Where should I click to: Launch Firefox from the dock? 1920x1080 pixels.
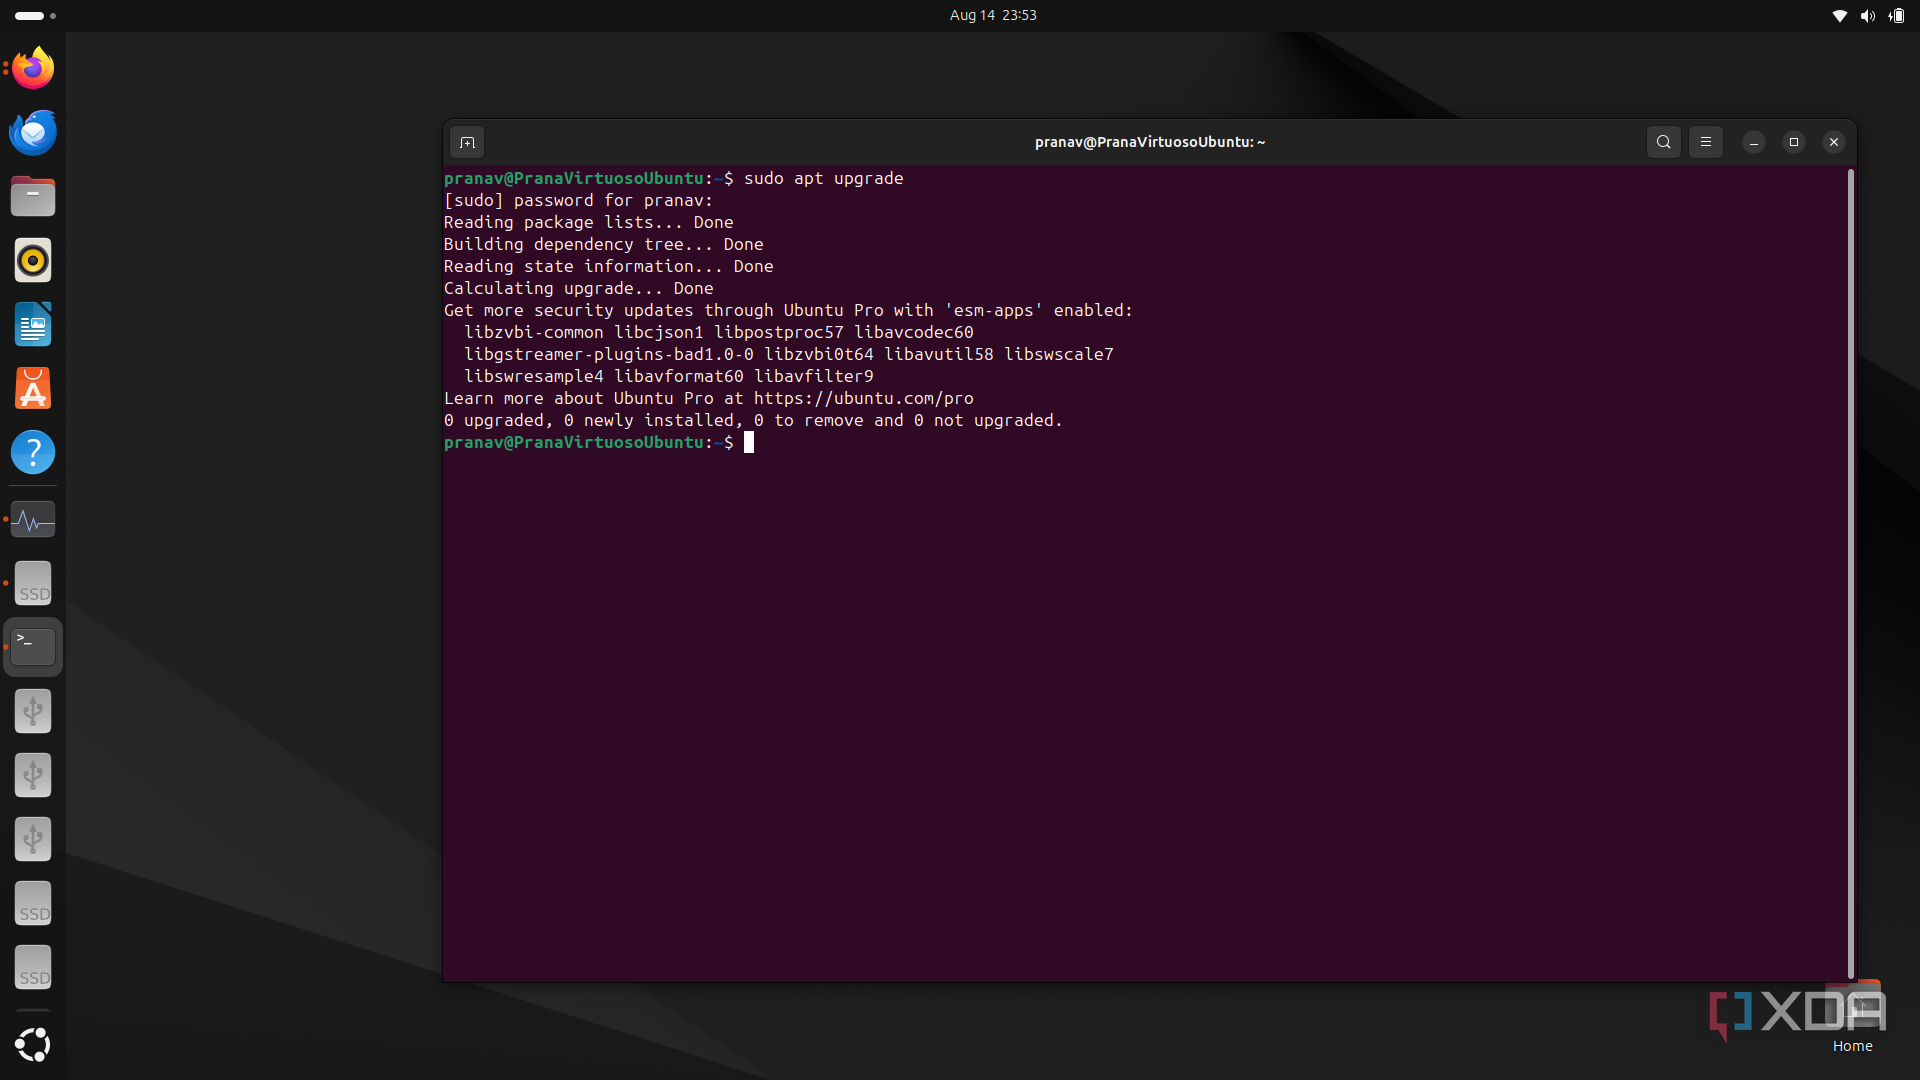coord(33,68)
